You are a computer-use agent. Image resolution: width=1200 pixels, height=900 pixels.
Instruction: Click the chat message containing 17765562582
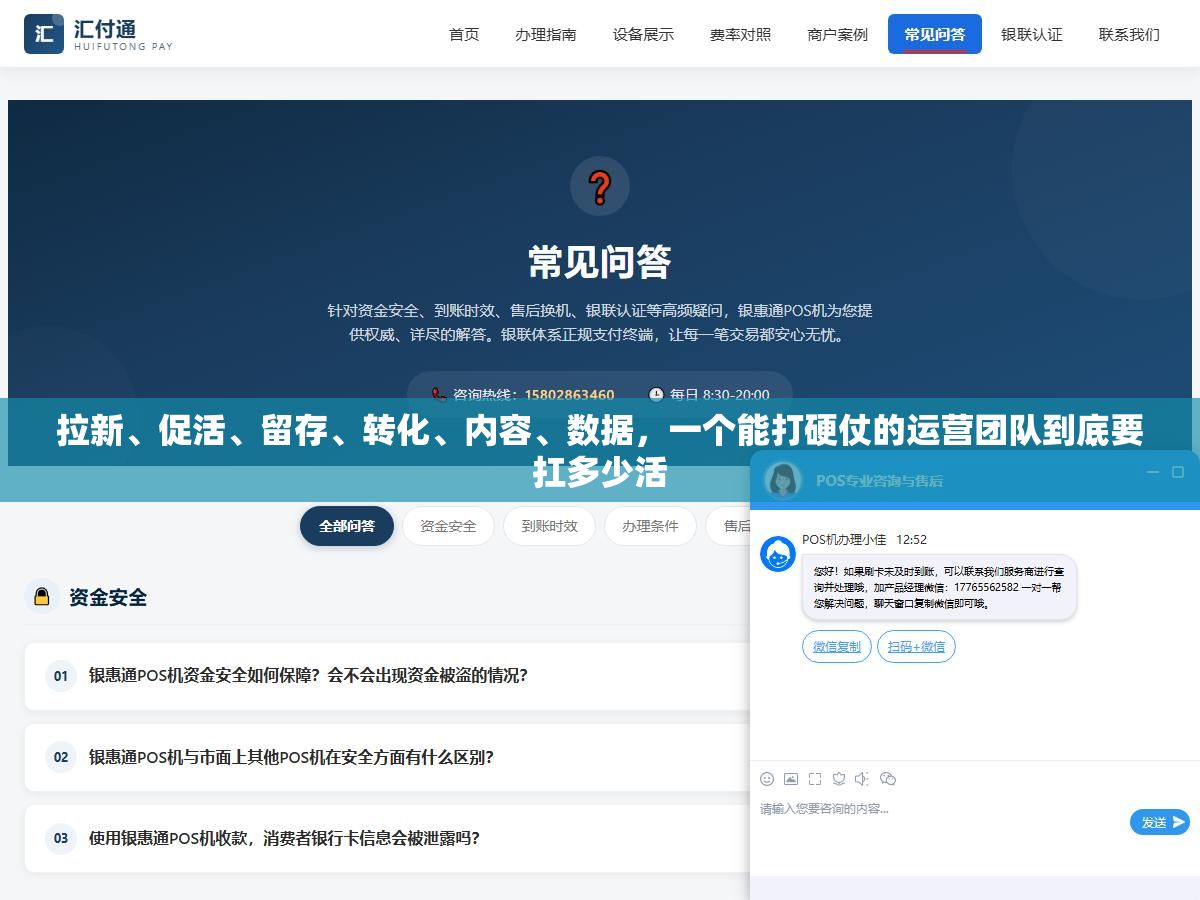[x=939, y=587]
